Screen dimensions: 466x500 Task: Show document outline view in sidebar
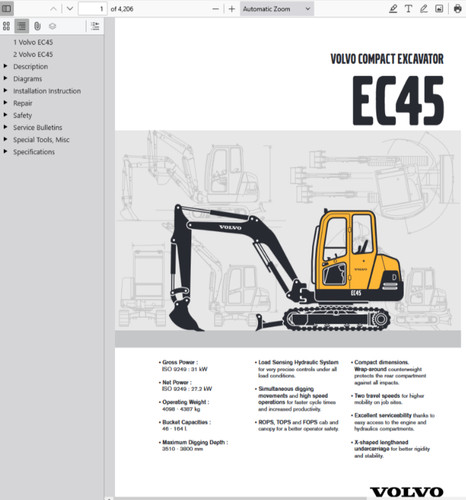click(x=22, y=26)
